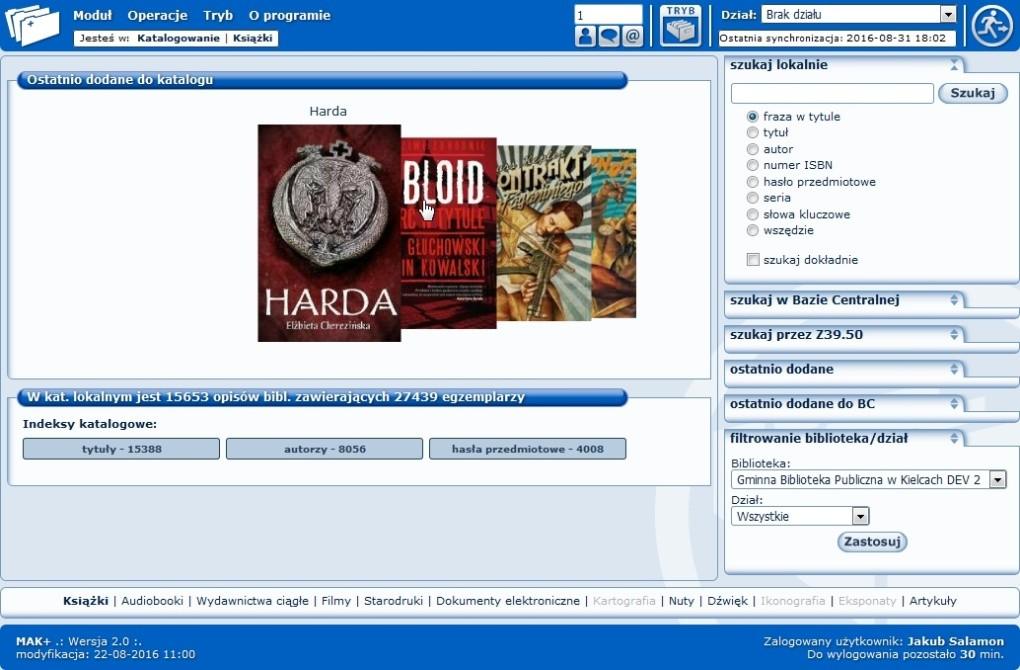Viewport: 1020px width, 670px height.
Task: Open the Dział dropdown showing Brak działu
Action: point(859,14)
